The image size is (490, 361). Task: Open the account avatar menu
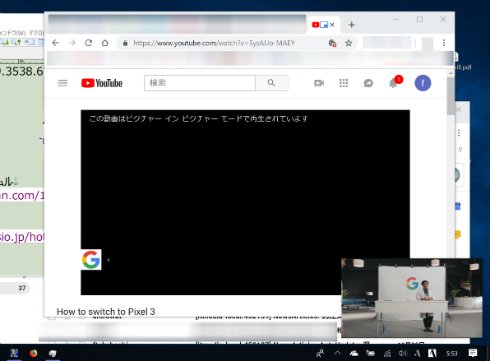(x=423, y=83)
